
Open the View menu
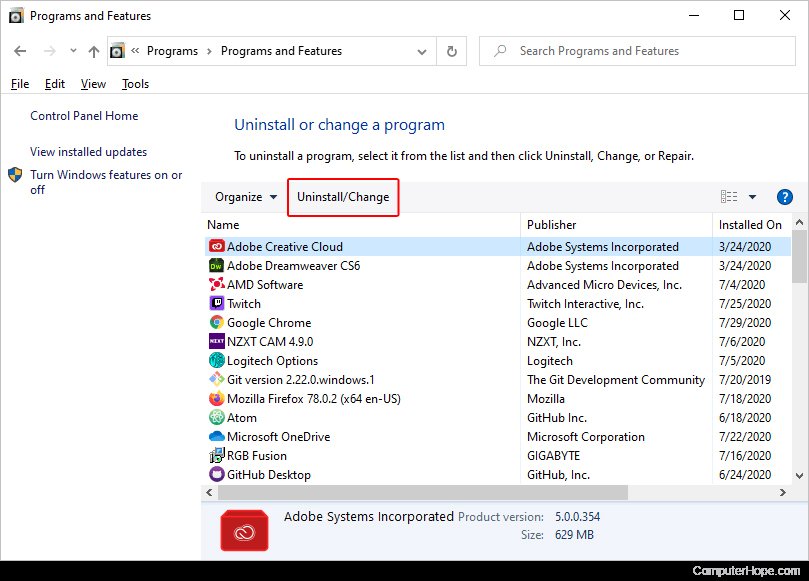point(93,84)
